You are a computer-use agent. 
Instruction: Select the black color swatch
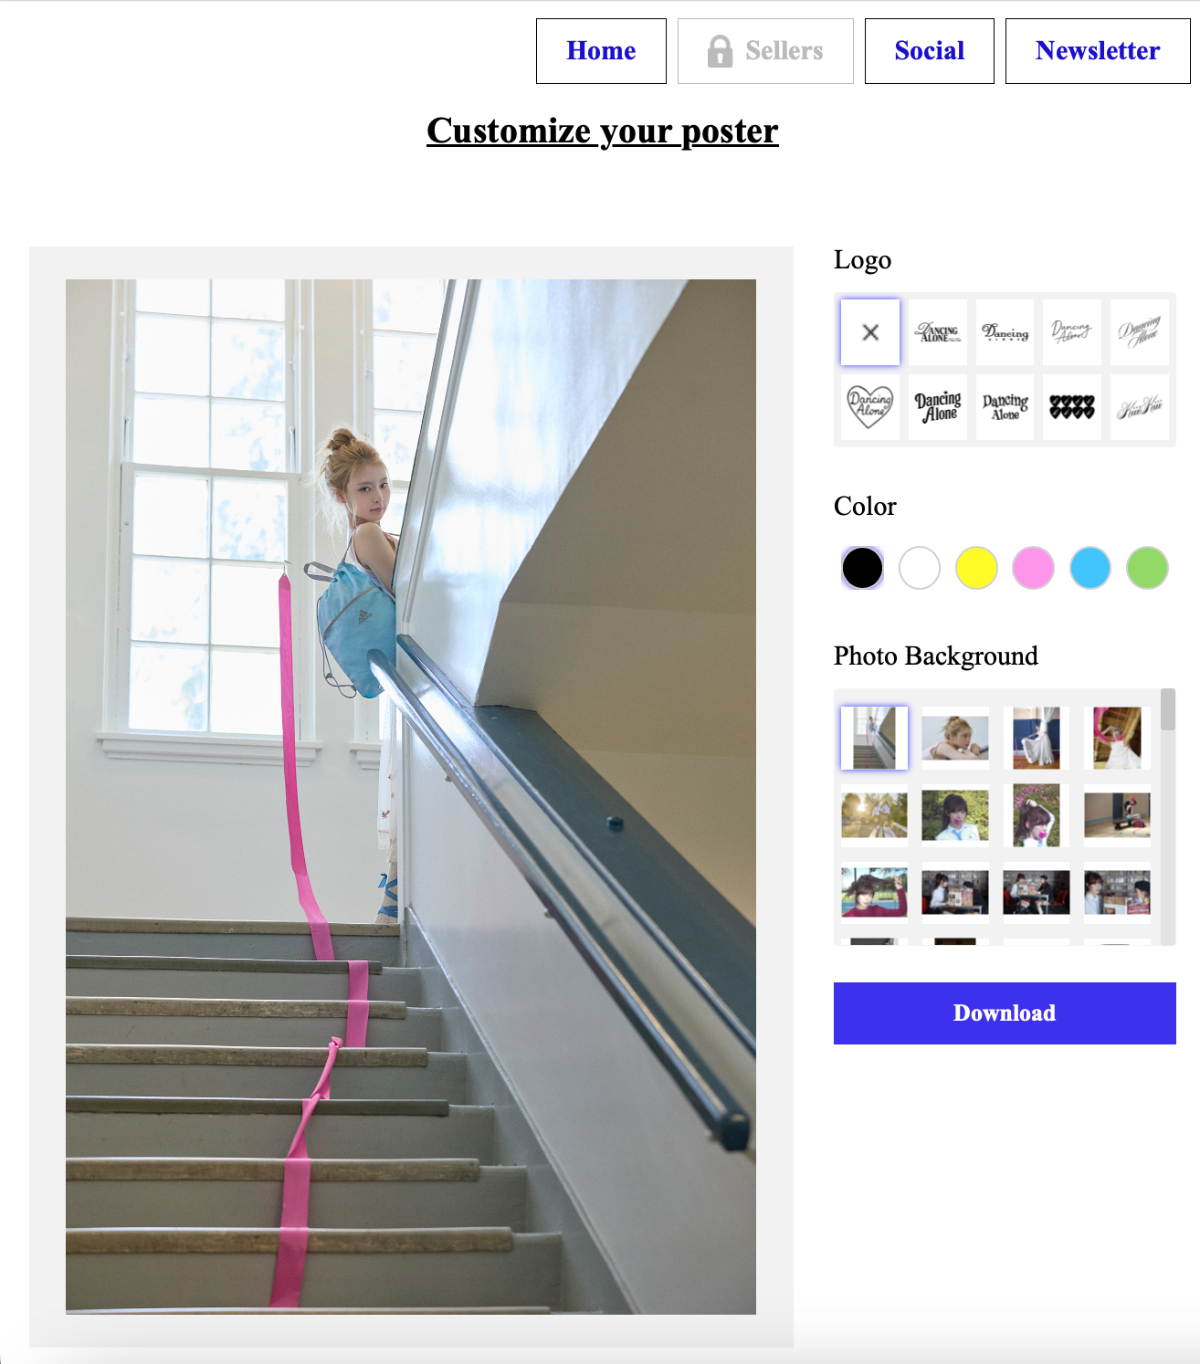[x=862, y=568]
